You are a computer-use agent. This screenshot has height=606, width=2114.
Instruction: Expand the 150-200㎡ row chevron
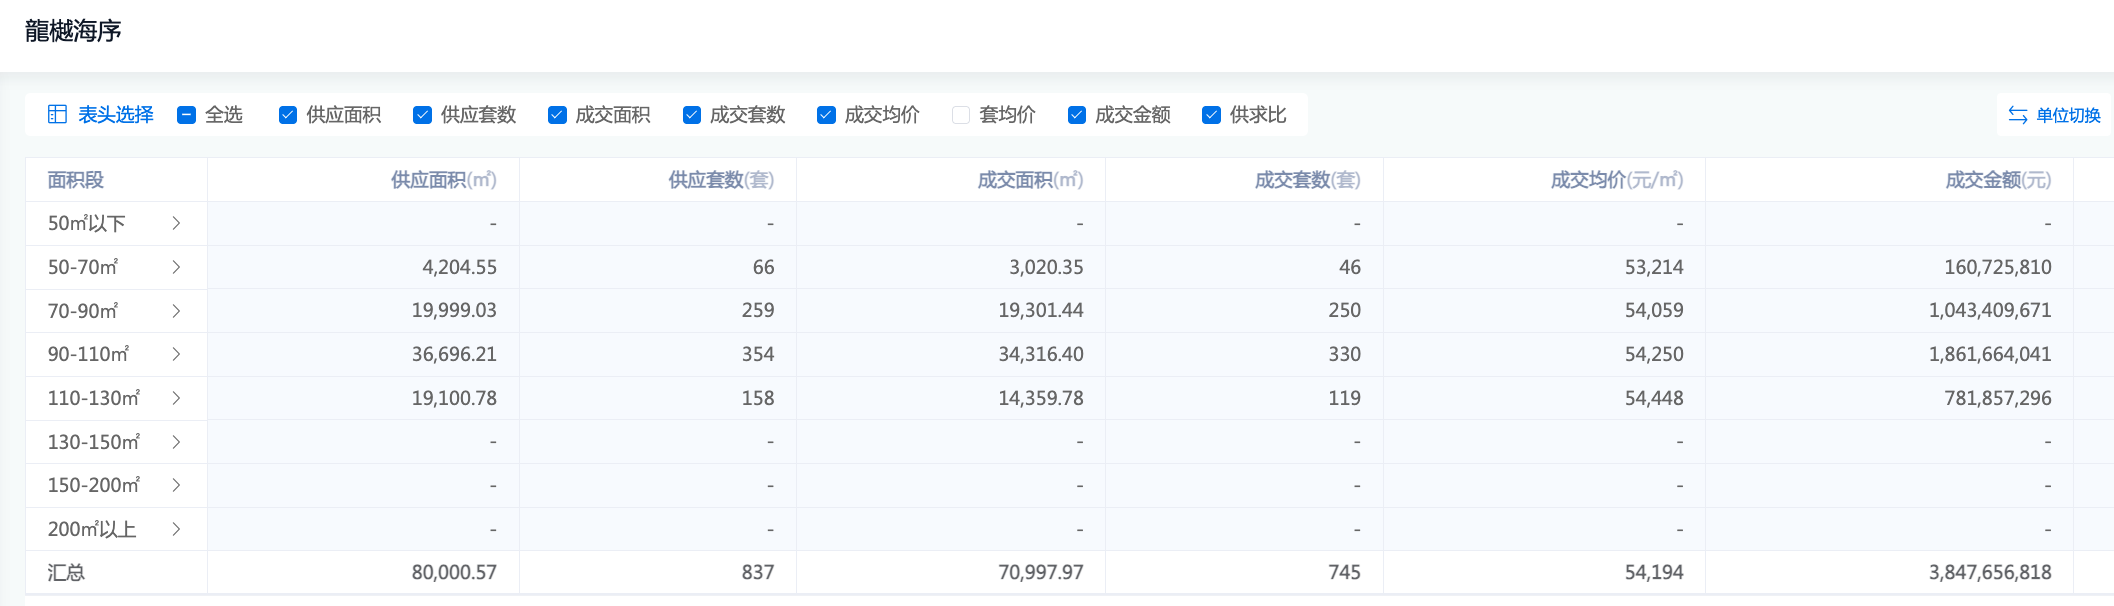[x=176, y=485]
